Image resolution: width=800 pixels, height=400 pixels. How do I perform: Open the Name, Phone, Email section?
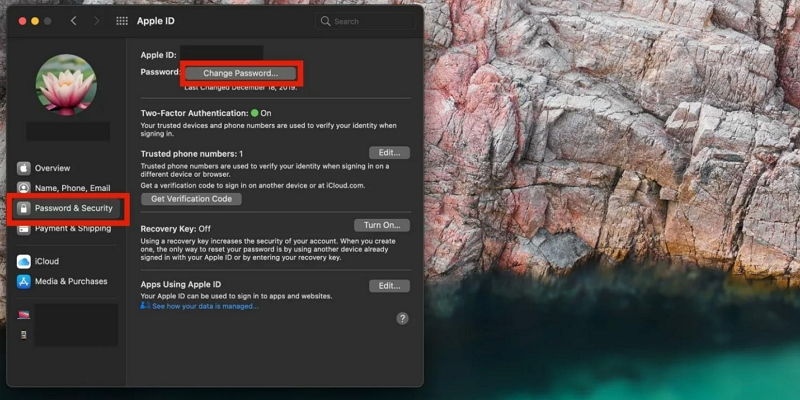(72, 188)
